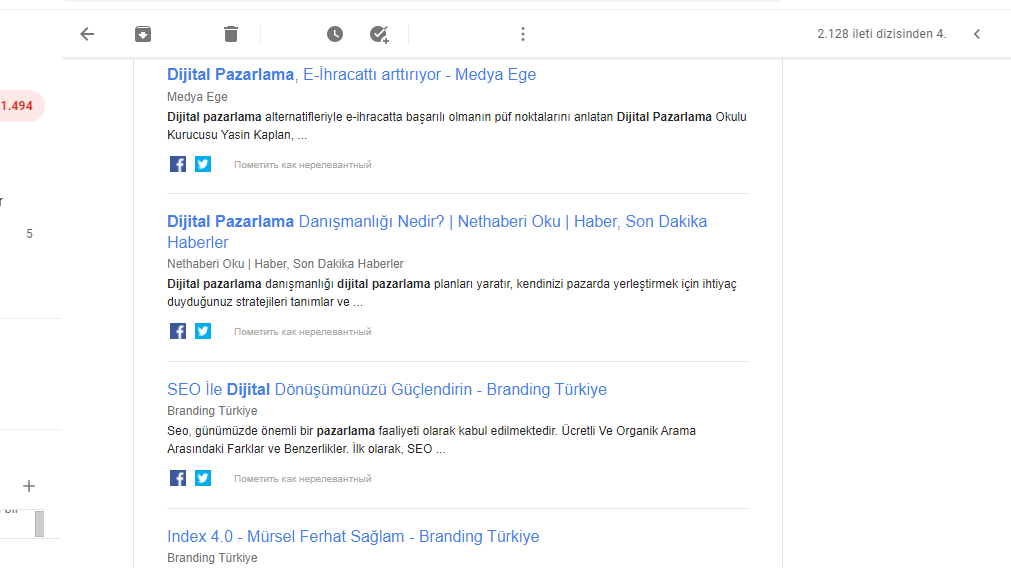Share Nethaberi Oku article on Facebook
Image resolution: width=1011 pixels, height=568 pixels.
178,331
